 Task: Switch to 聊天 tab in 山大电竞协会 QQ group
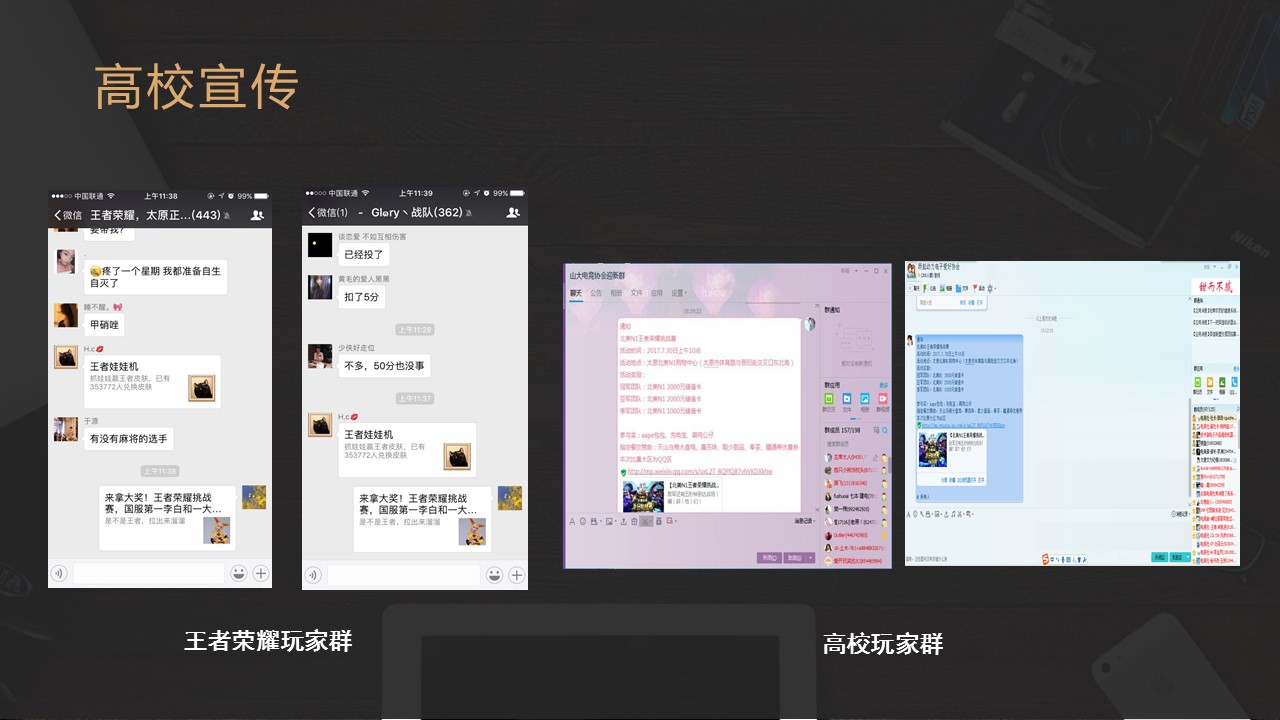pyautogui.click(x=576, y=293)
